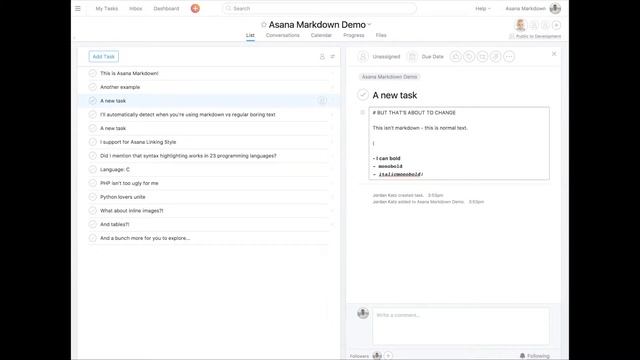640x360 pixels.
Task: Click the Following bell icon
Action: pyautogui.click(x=522, y=356)
